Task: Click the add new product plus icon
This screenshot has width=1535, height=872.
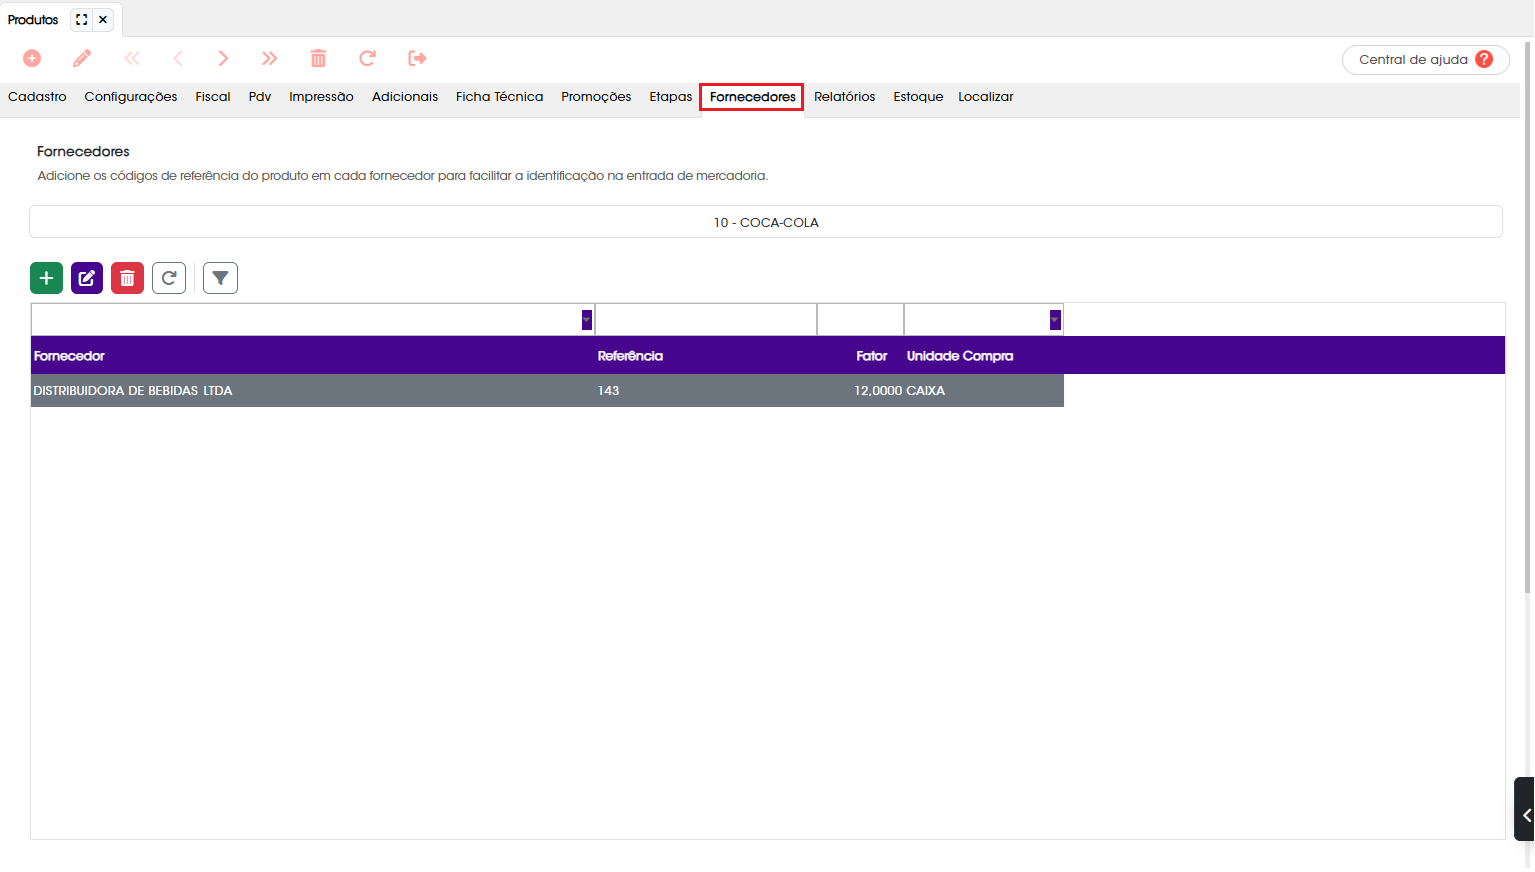Action: click(x=32, y=58)
